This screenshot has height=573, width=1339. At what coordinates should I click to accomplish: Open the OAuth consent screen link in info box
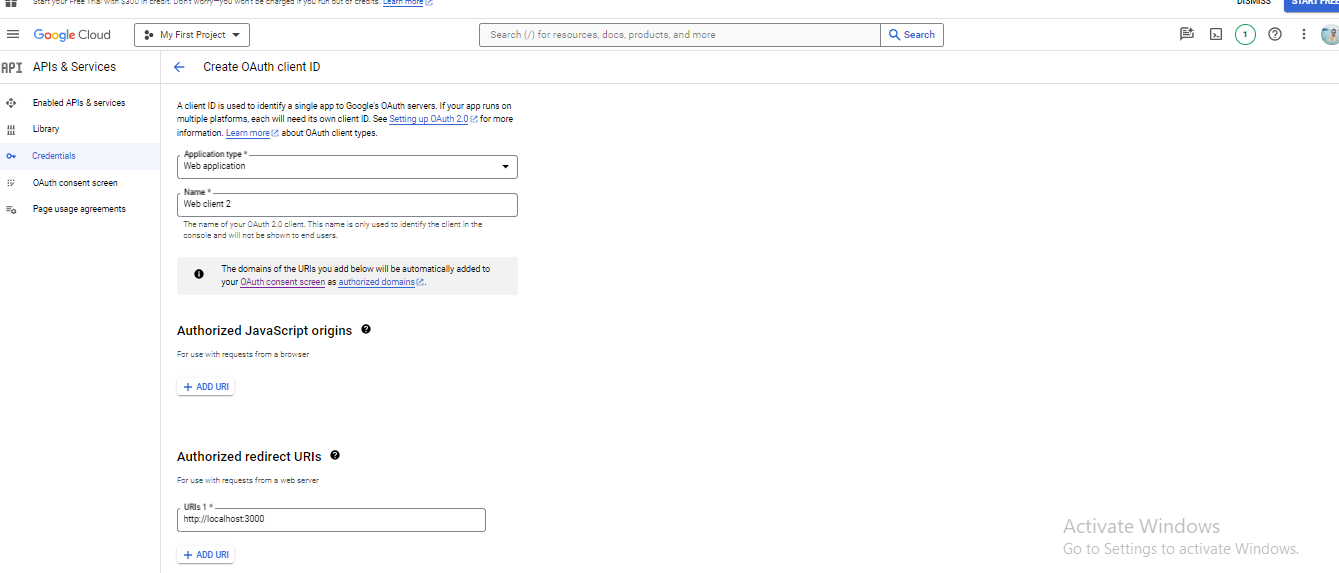tap(283, 282)
